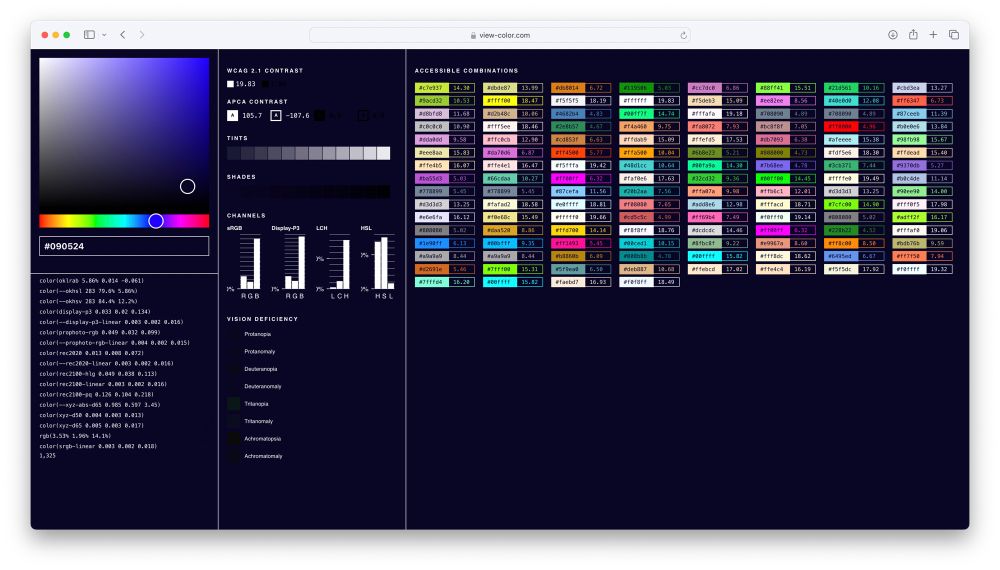This screenshot has width=1000, height=570.
Task: Pick the #88ff41 green combination
Action: click(786, 88)
